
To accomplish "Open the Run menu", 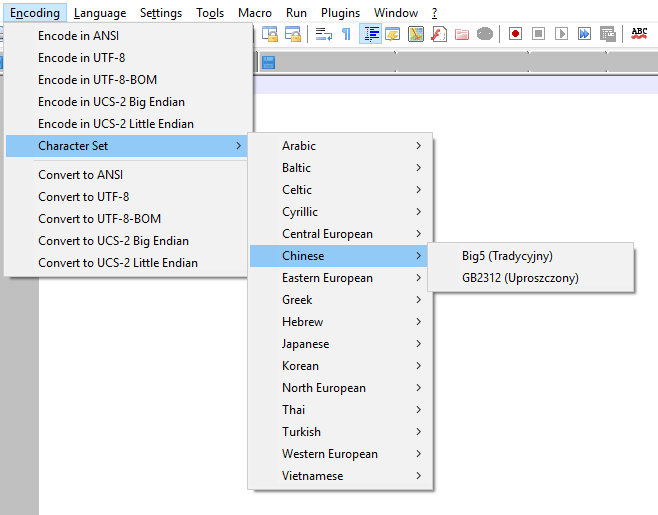I will pyautogui.click(x=296, y=13).
